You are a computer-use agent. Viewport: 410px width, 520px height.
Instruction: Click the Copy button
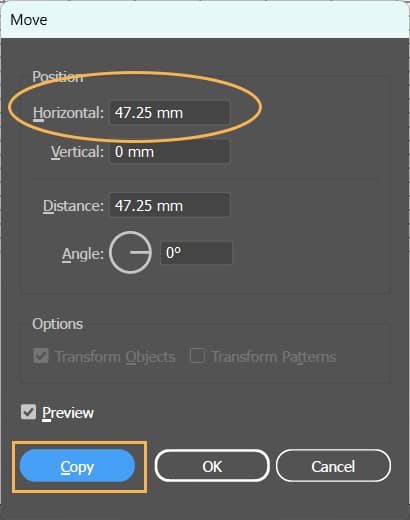pyautogui.click(x=77, y=466)
